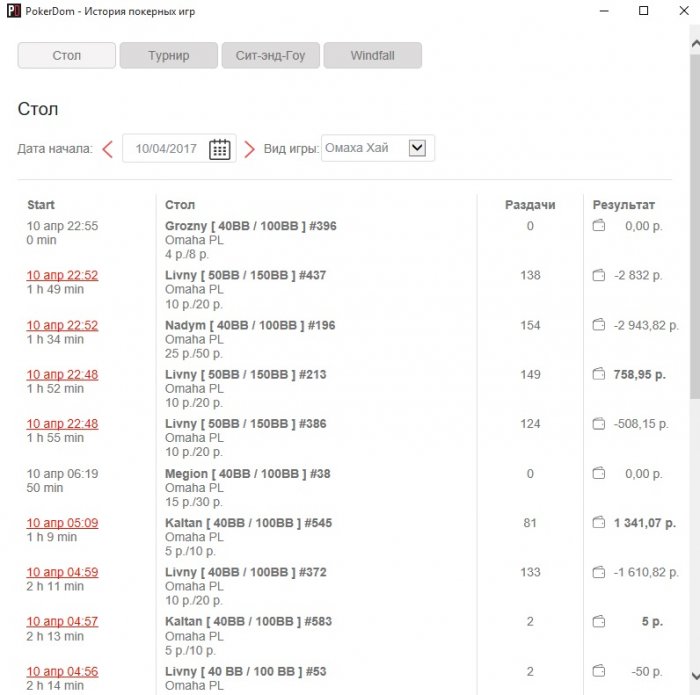Click the scrollbar down arrow
The height and width of the screenshot is (695, 700).
click(x=695, y=675)
